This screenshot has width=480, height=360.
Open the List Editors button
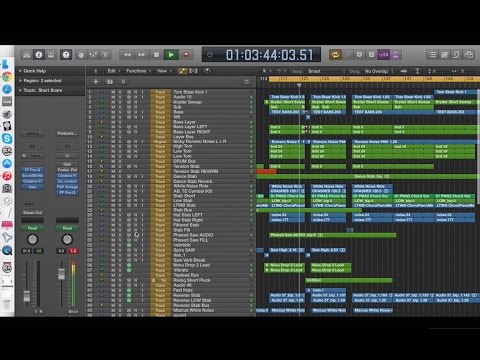click(432, 55)
